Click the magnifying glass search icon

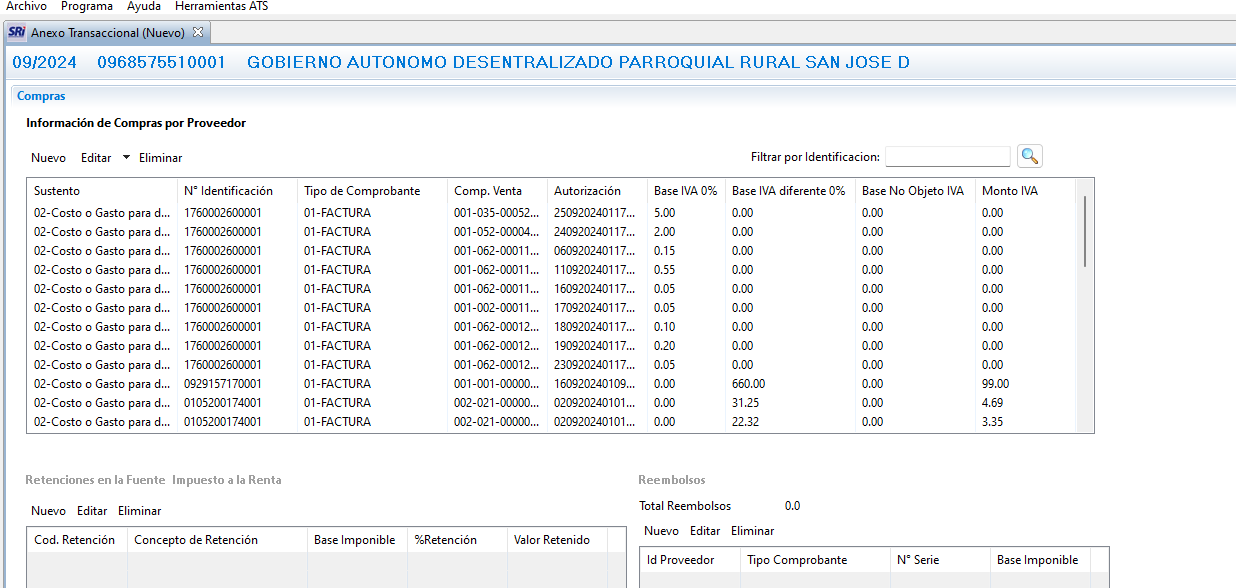(1030, 156)
